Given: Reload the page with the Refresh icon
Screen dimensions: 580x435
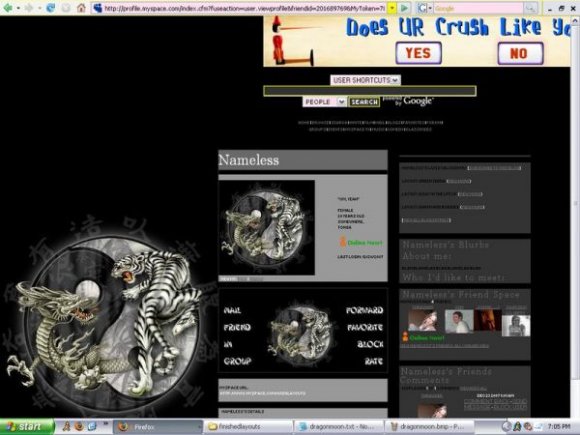Looking at the screenshot, I should [50, 8].
